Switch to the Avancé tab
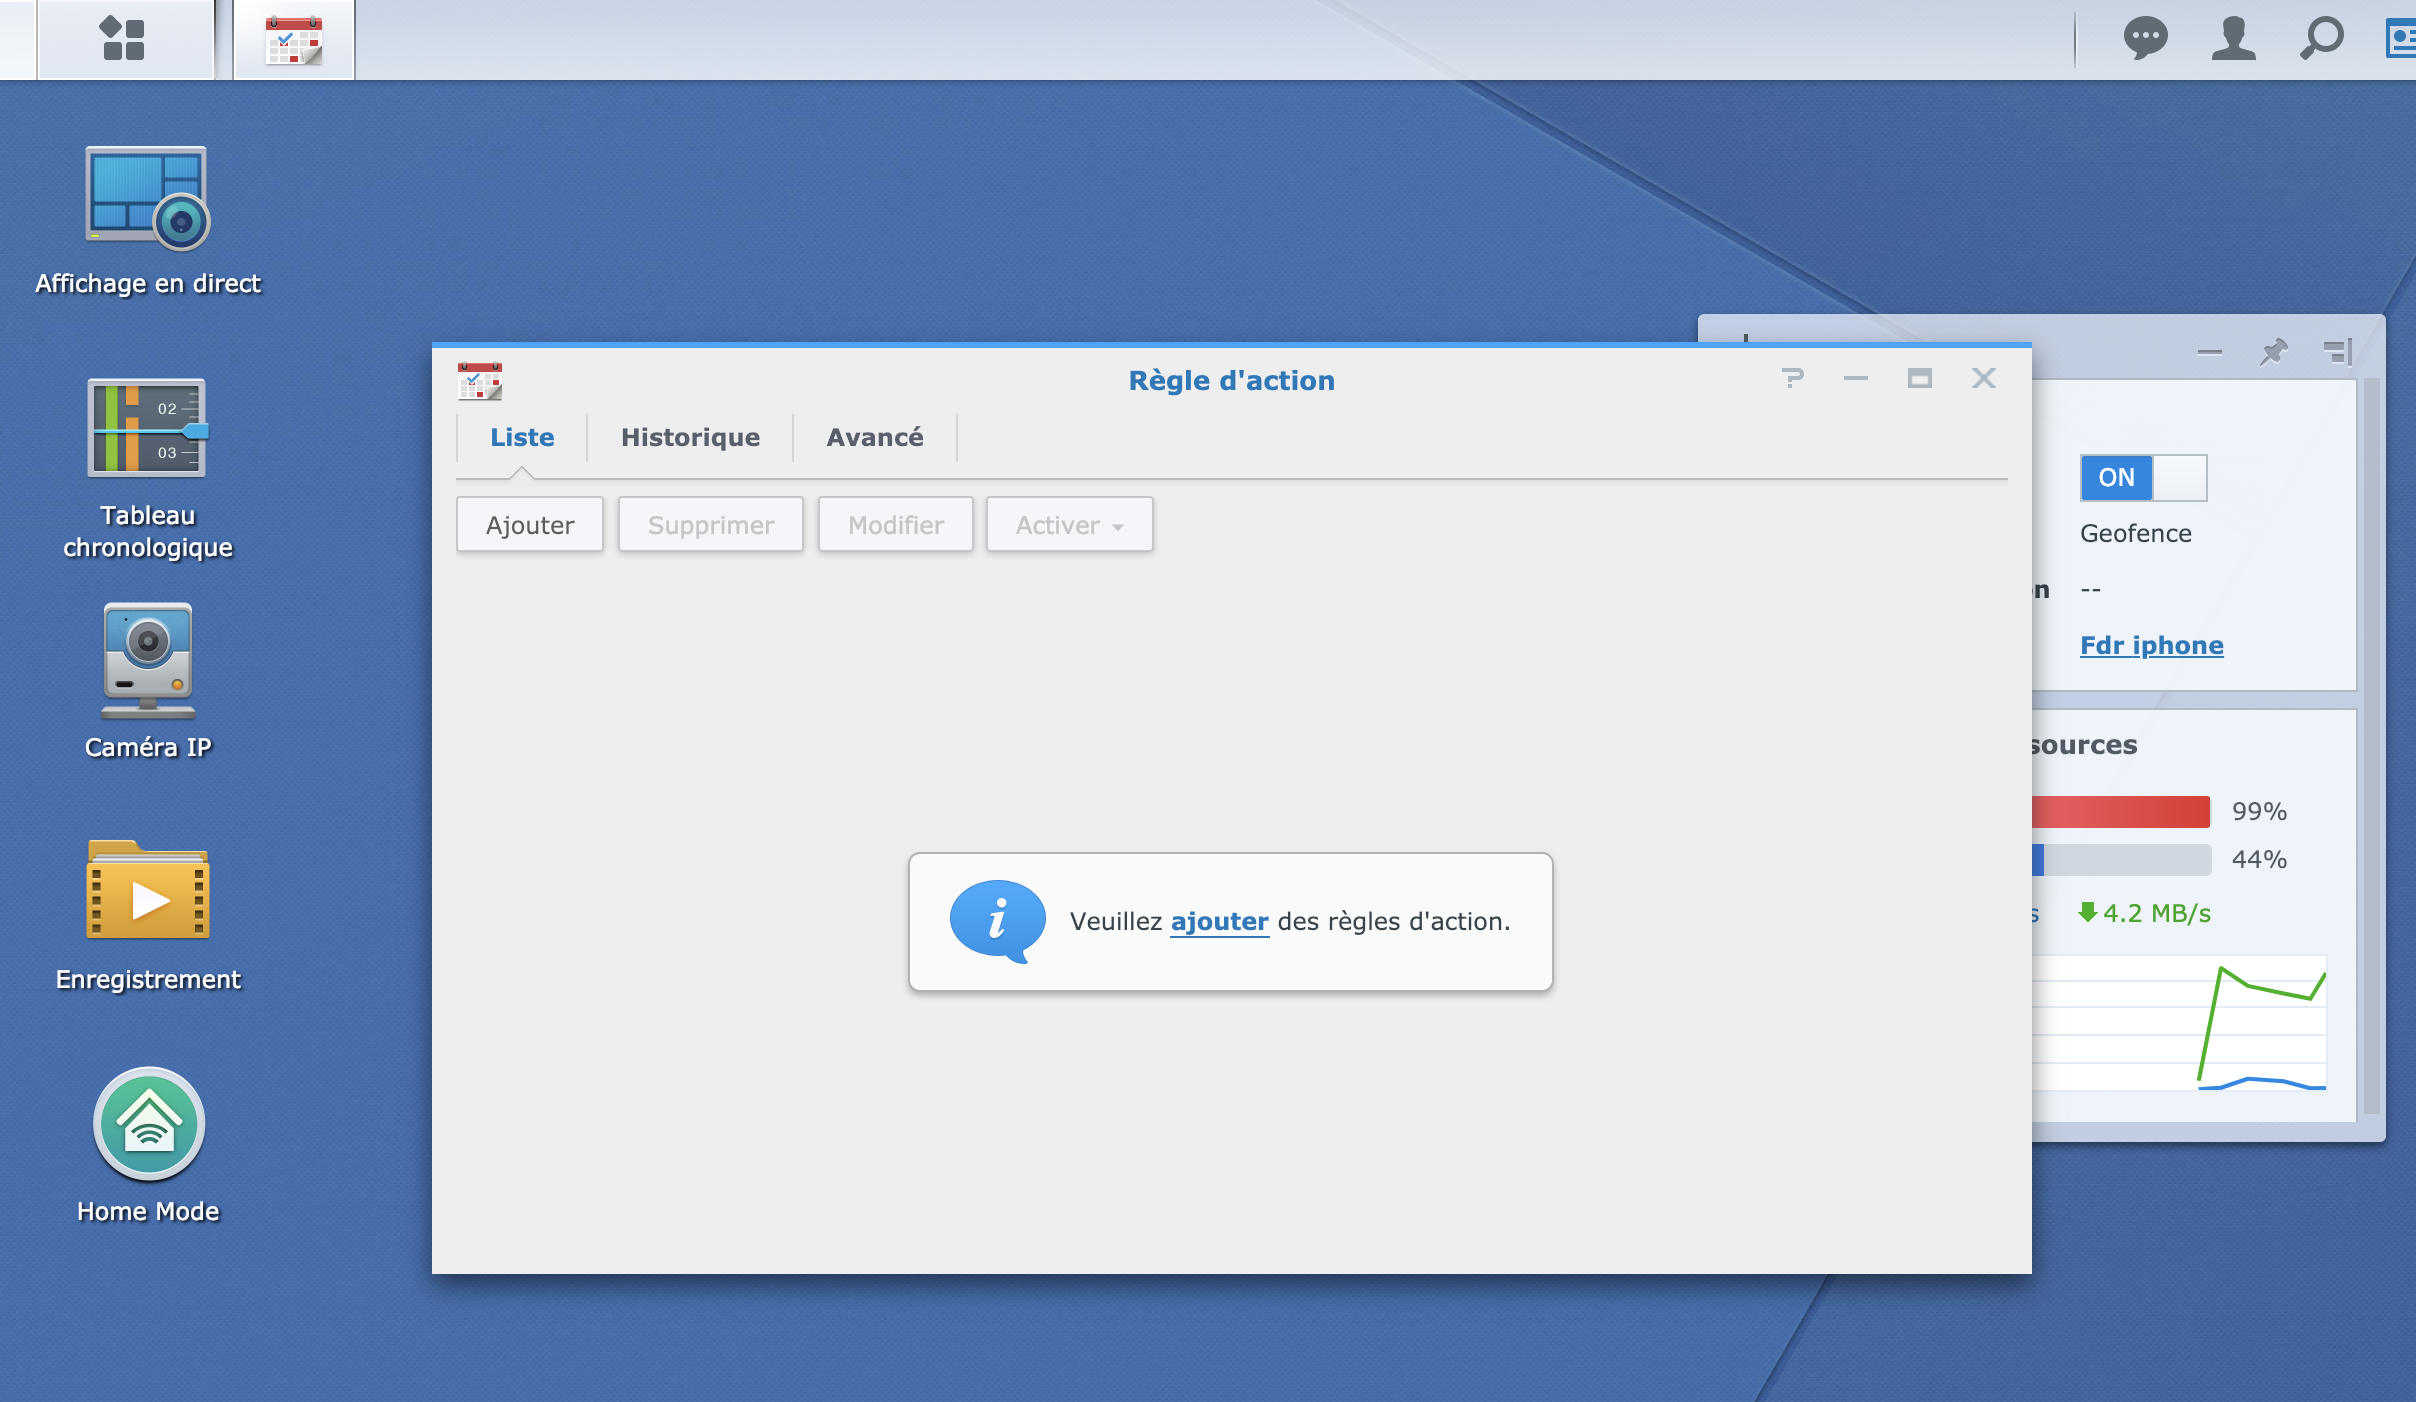Image resolution: width=2416 pixels, height=1402 pixels. point(874,437)
